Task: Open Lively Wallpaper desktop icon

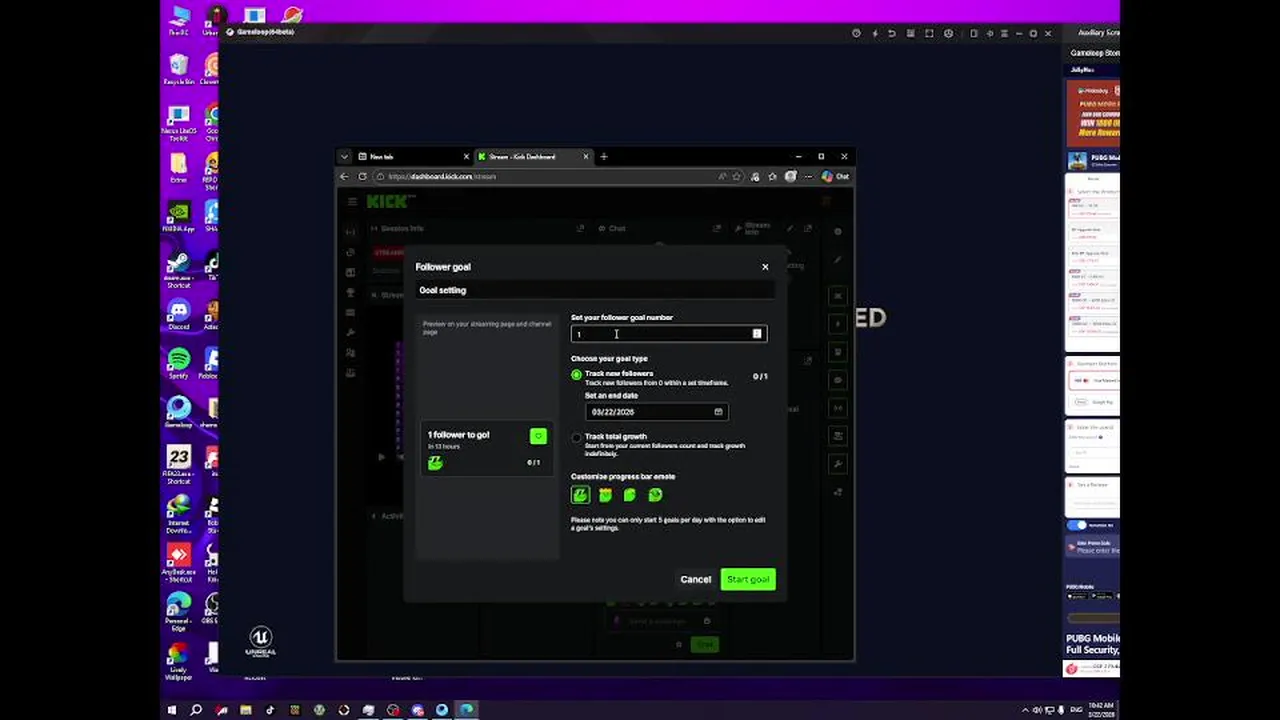Action: click(177, 661)
